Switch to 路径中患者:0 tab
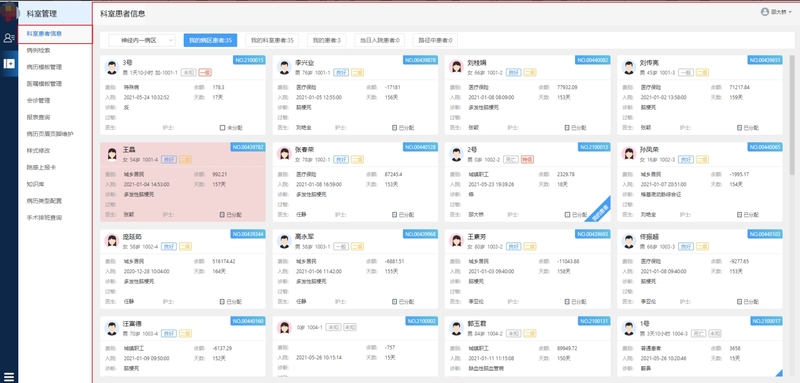 pos(435,40)
